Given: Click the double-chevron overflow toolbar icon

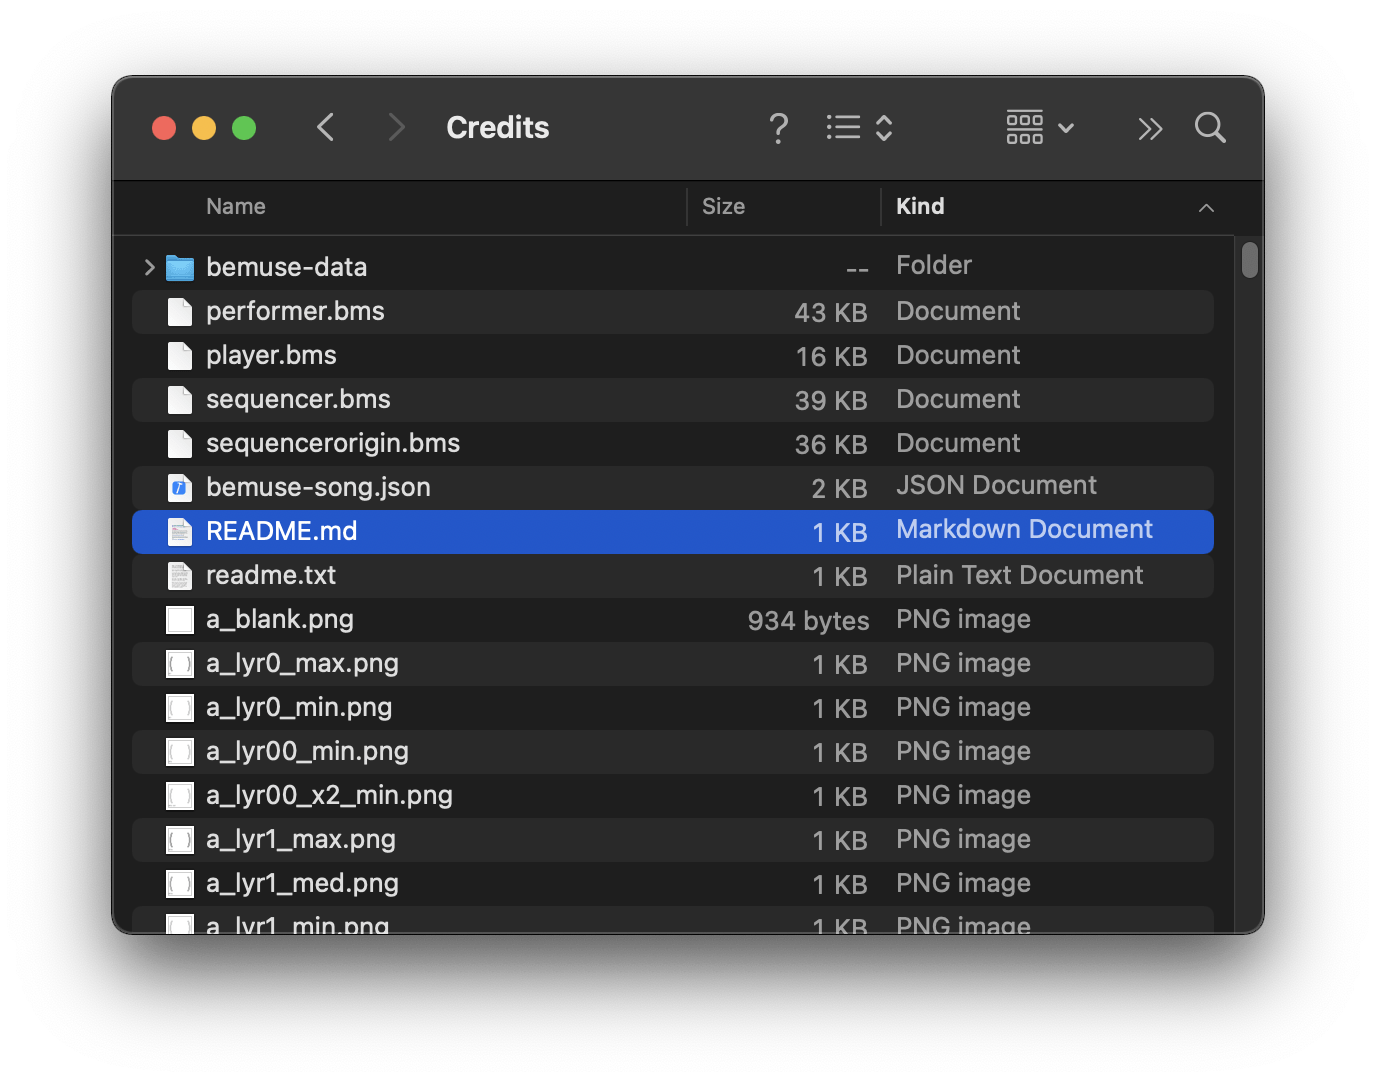Looking at the screenshot, I should 1150,129.
